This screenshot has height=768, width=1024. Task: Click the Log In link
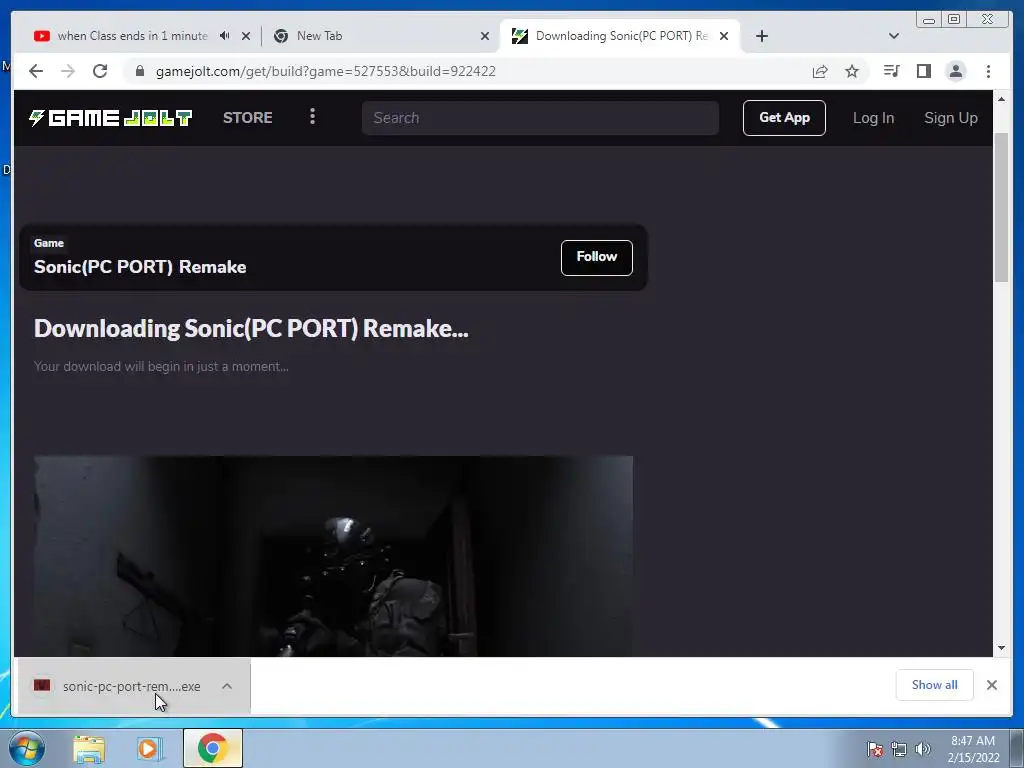873,118
